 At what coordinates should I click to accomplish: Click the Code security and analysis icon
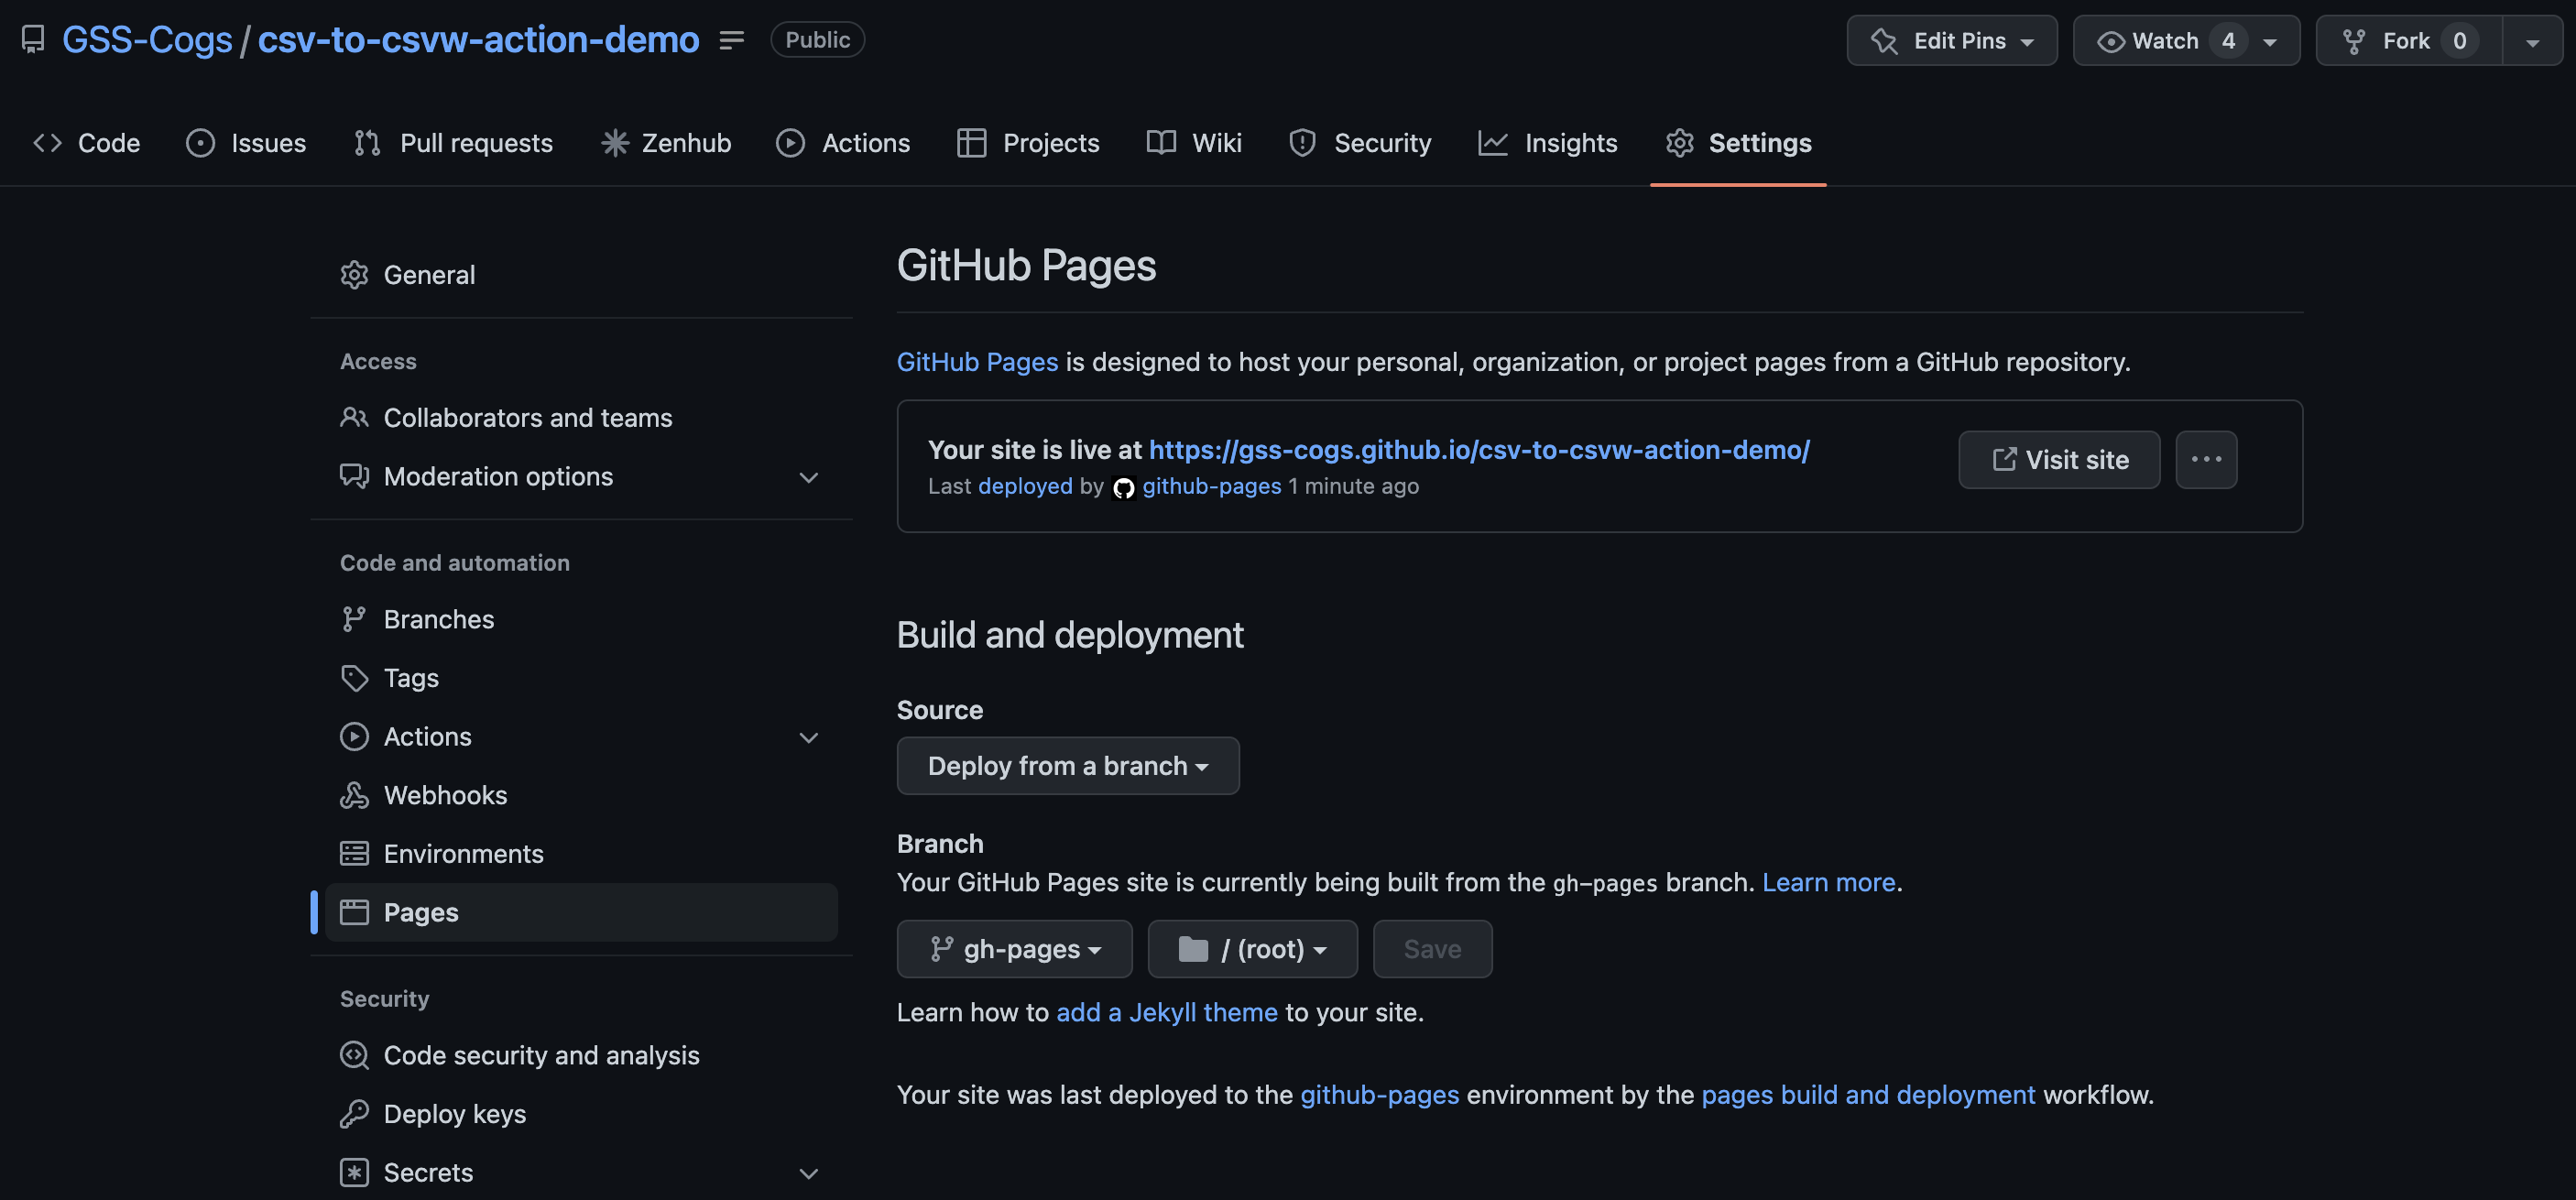tap(354, 1055)
